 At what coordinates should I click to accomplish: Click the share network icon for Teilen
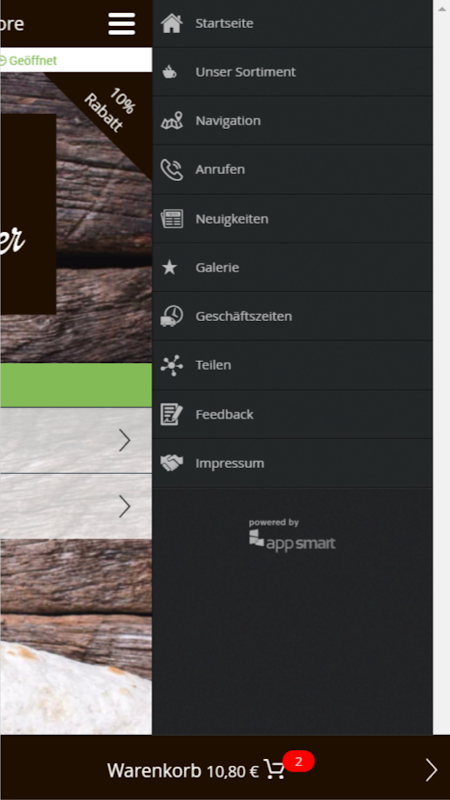point(171,365)
